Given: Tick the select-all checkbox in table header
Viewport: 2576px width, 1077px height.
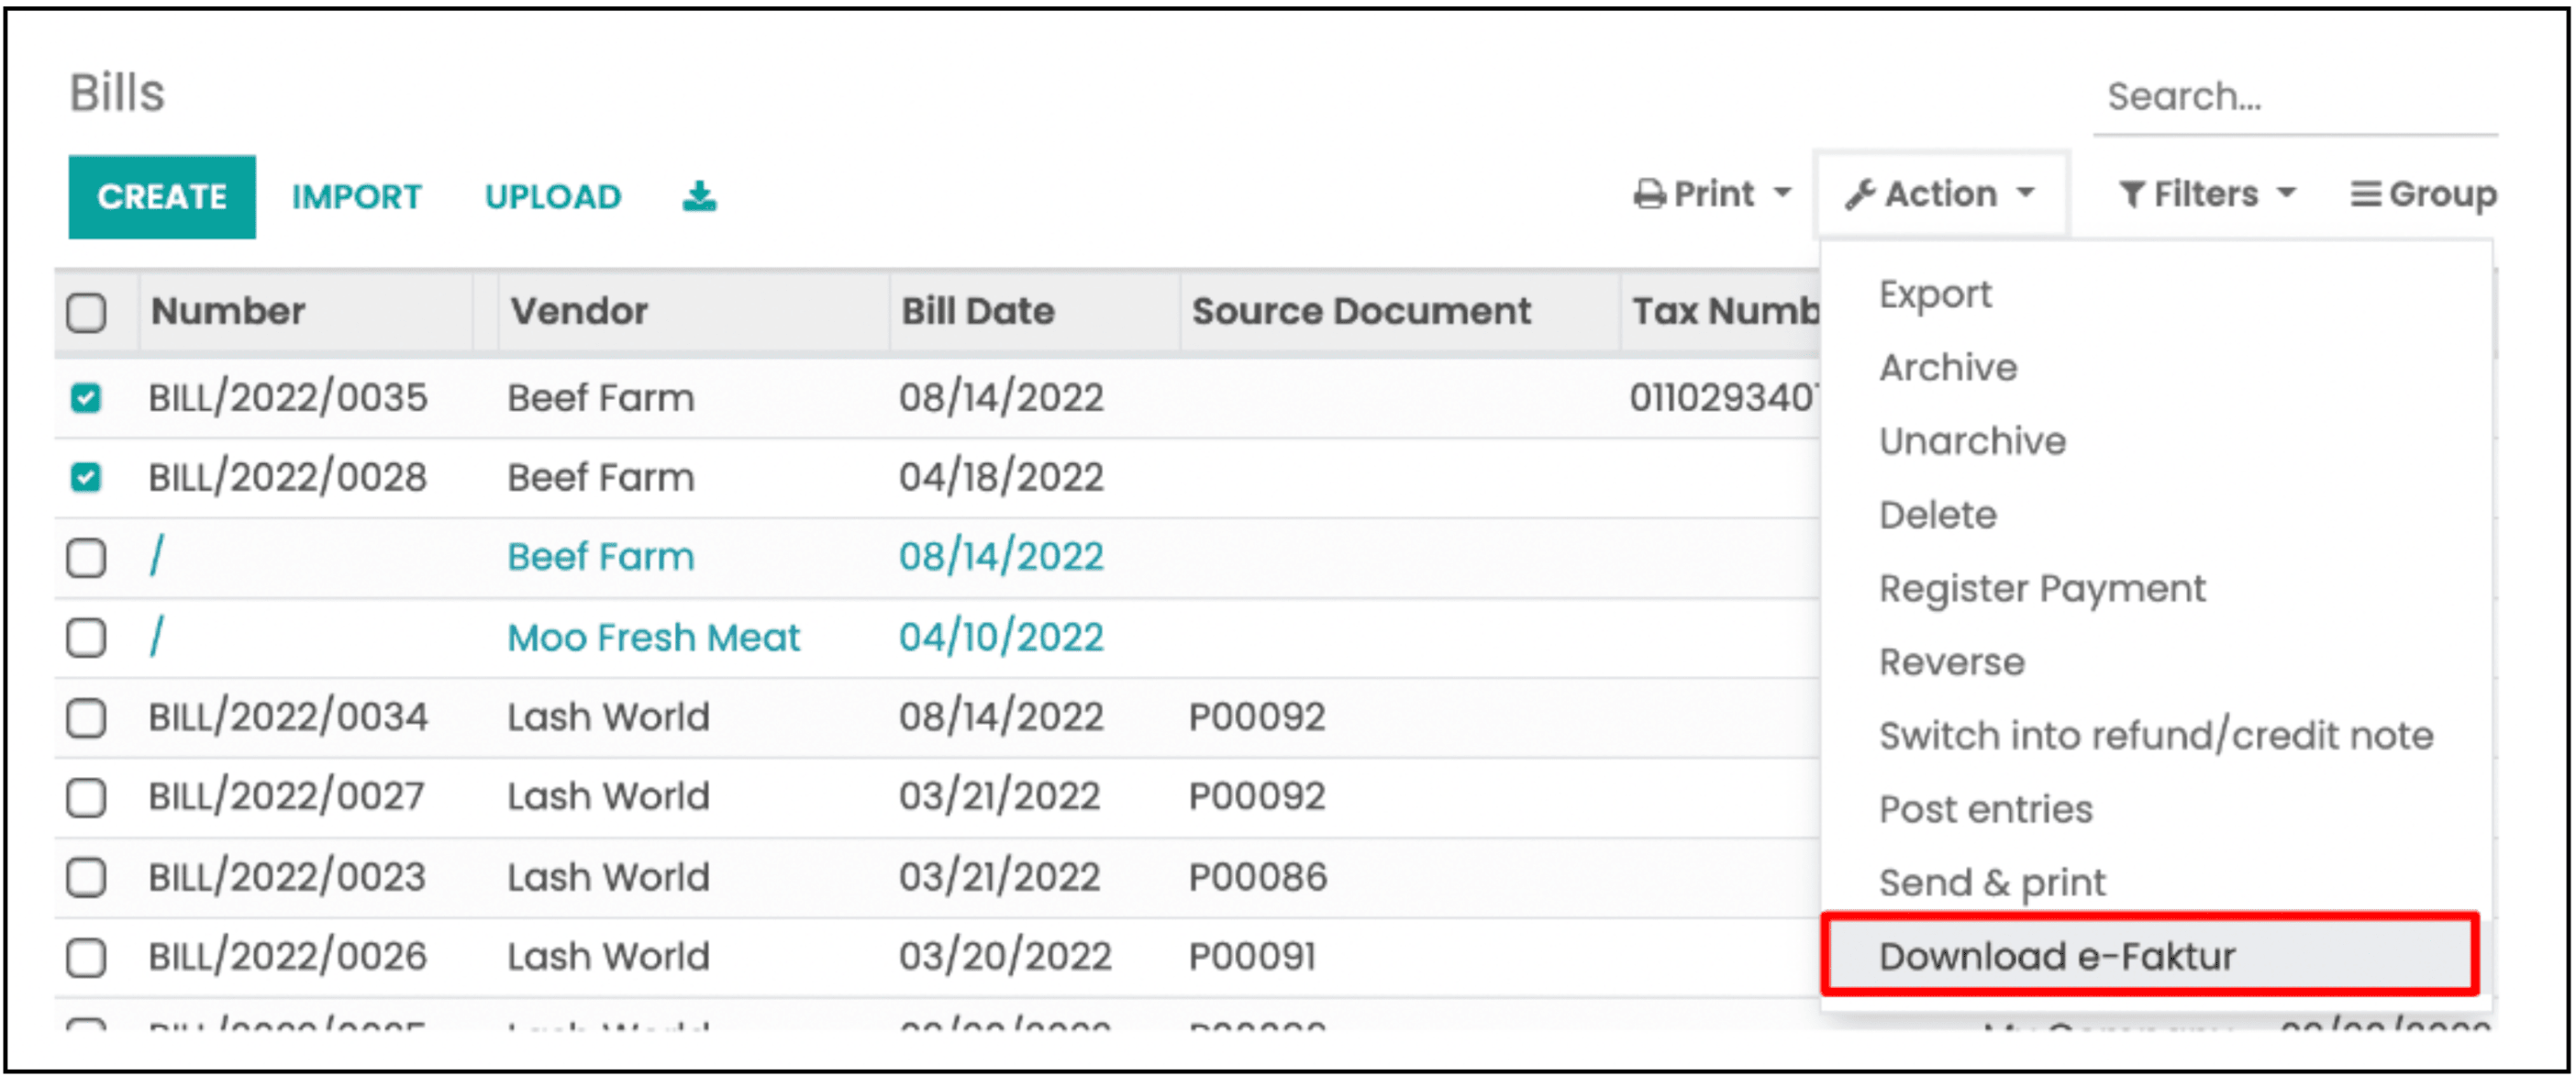Looking at the screenshot, I should coord(86,312).
